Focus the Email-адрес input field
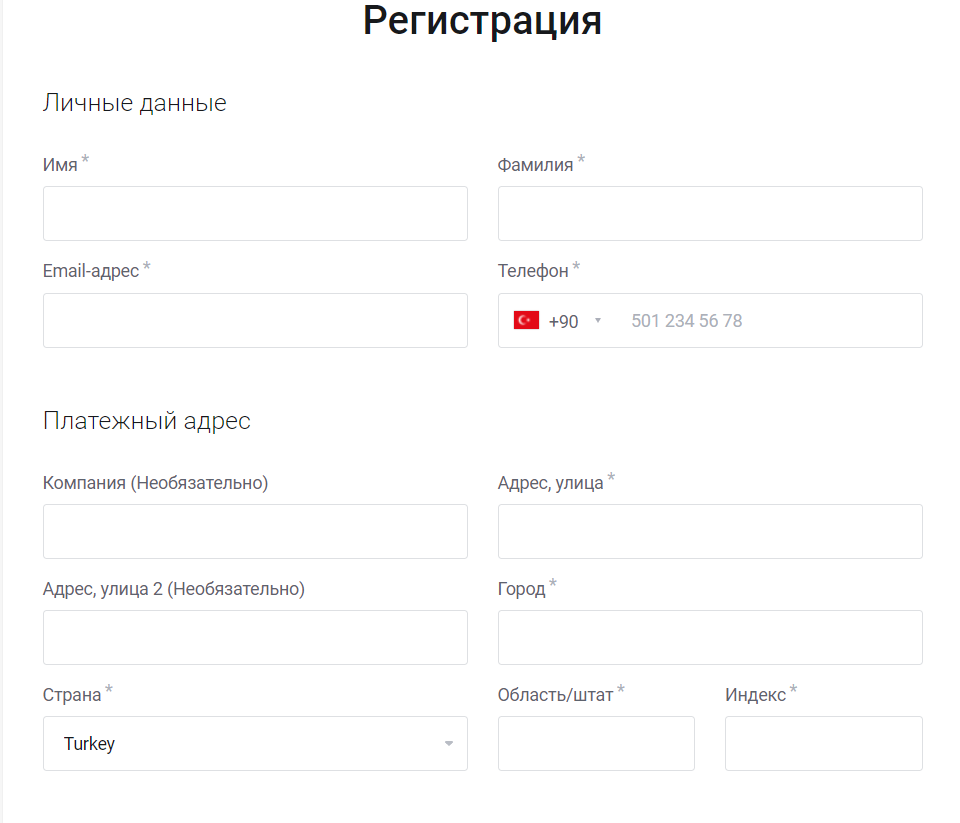 255,320
